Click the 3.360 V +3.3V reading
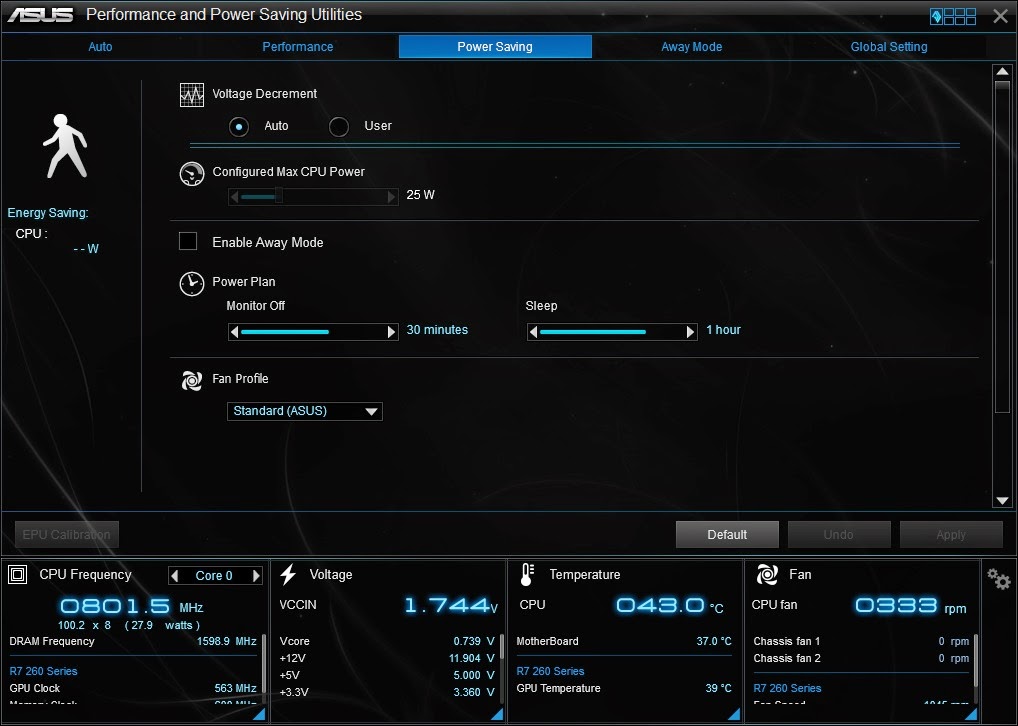The image size is (1018, 726). pyautogui.click(x=474, y=692)
